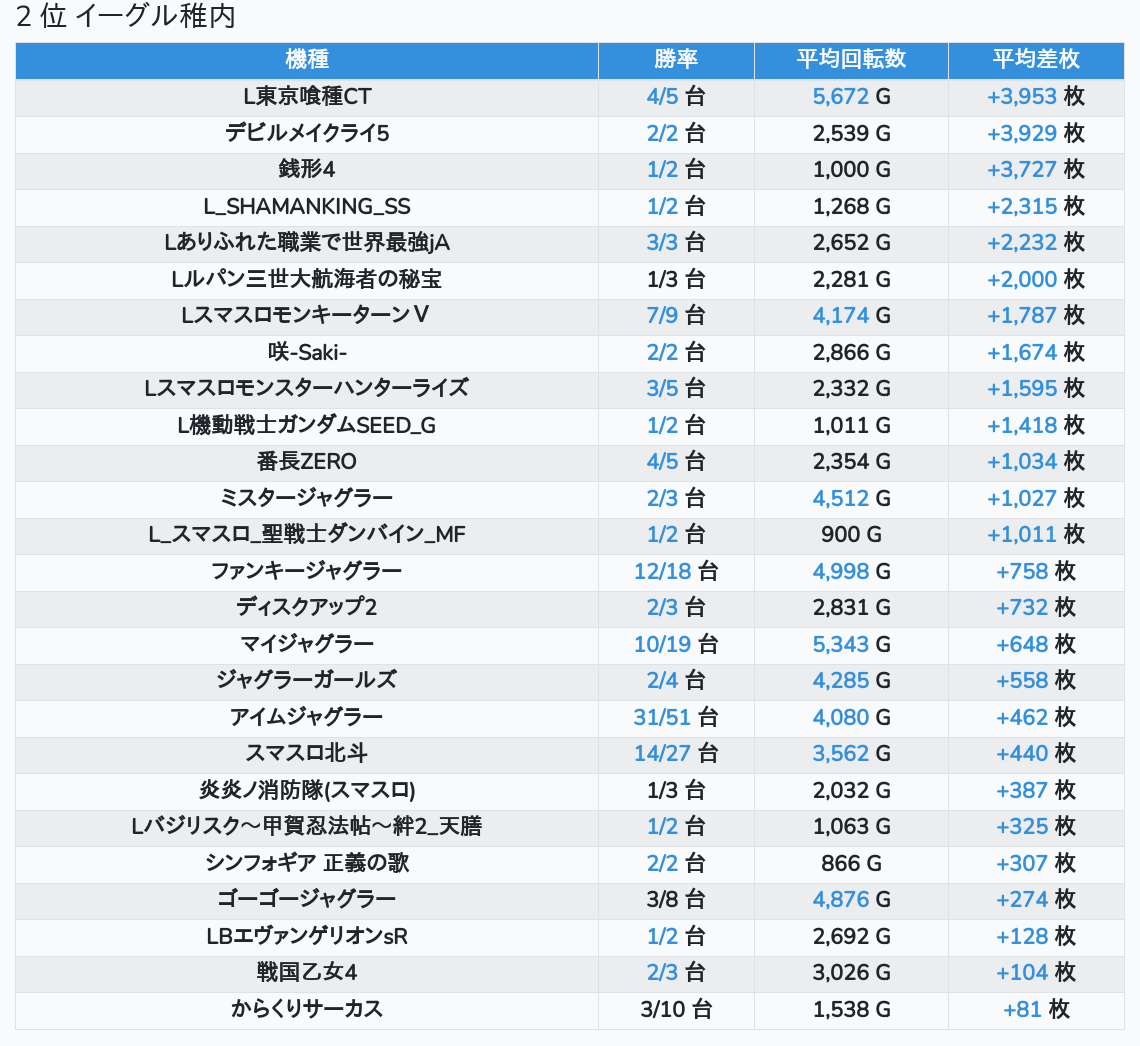Click 5,672 G average spins value

(x=851, y=97)
